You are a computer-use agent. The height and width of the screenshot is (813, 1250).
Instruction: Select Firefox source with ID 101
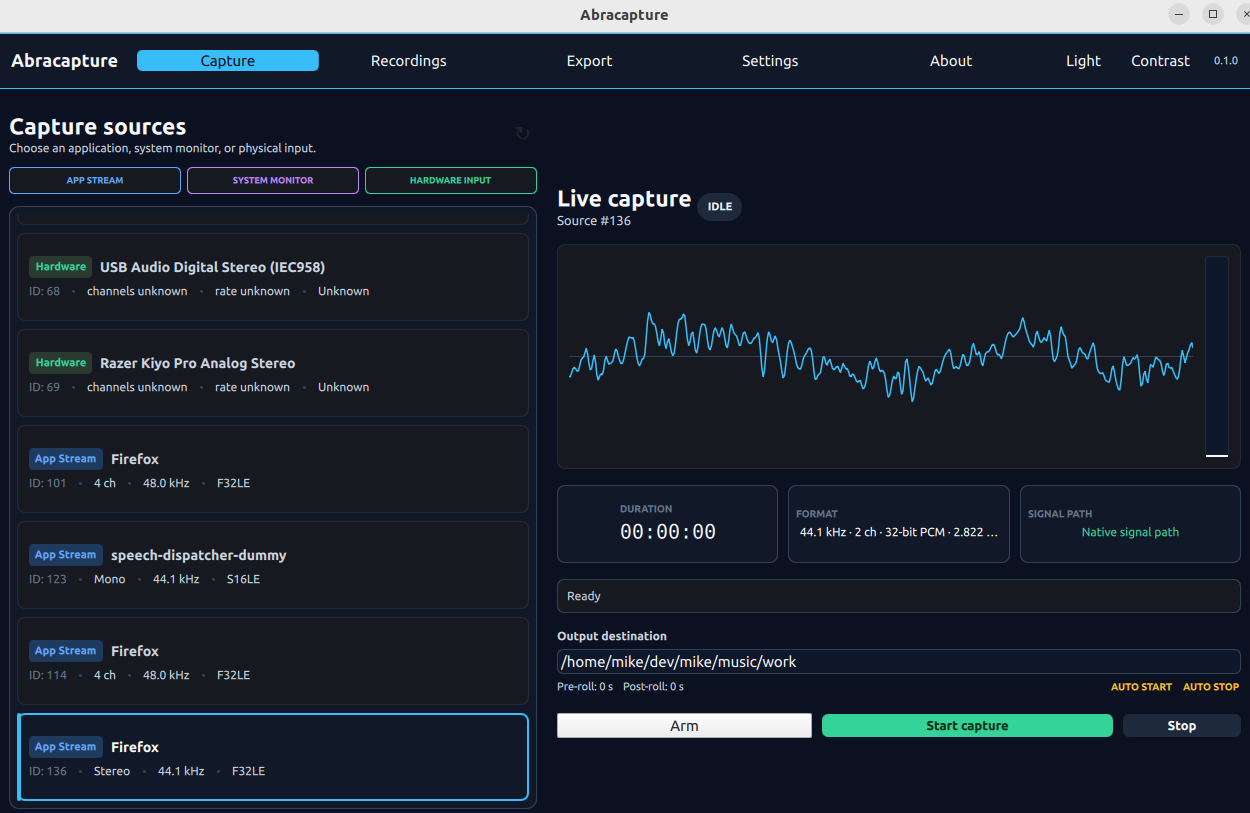[x=273, y=469]
